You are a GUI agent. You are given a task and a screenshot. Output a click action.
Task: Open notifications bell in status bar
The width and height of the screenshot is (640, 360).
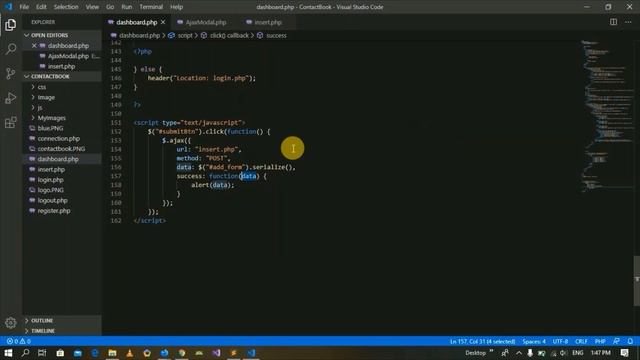(630, 341)
